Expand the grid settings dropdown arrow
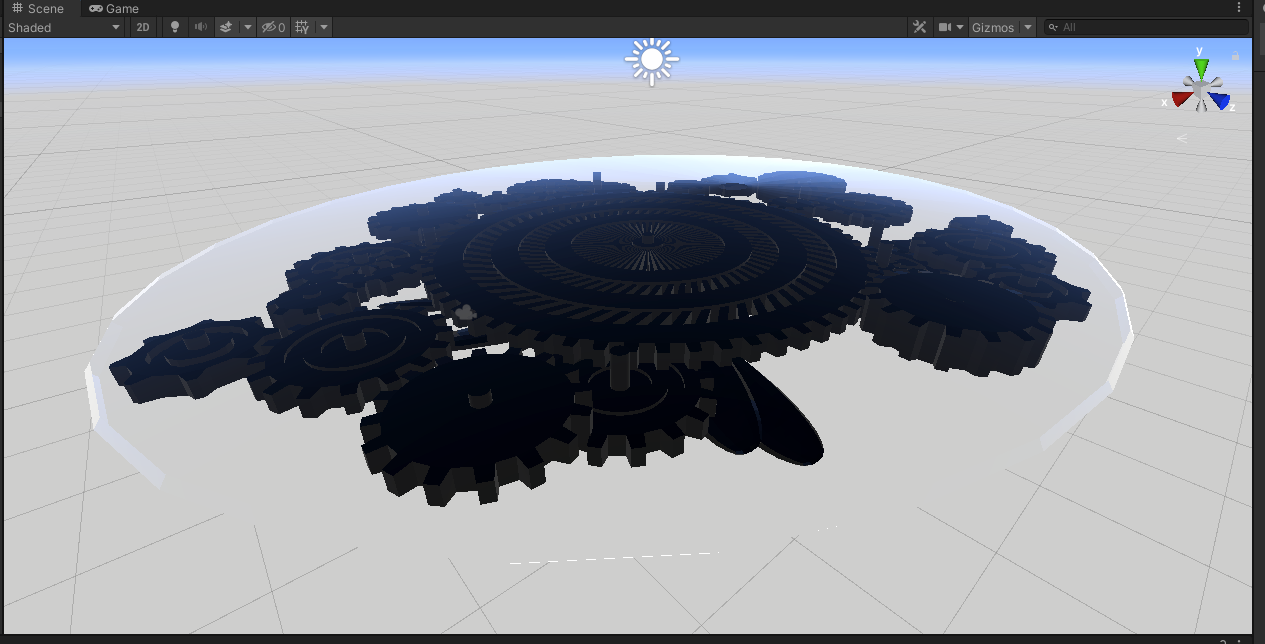The width and height of the screenshot is (1265, 644). (324, 27)
